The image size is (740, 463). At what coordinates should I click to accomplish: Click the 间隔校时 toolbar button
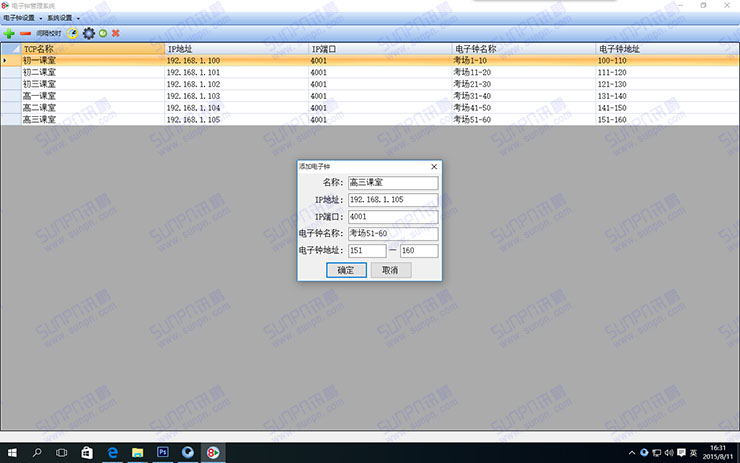(49, 33)
